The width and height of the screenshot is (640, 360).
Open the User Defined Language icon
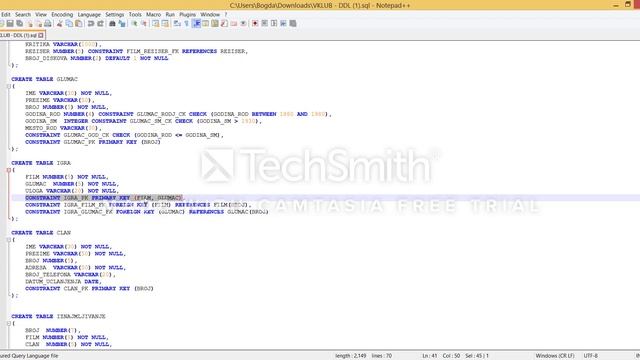(205, 24)
